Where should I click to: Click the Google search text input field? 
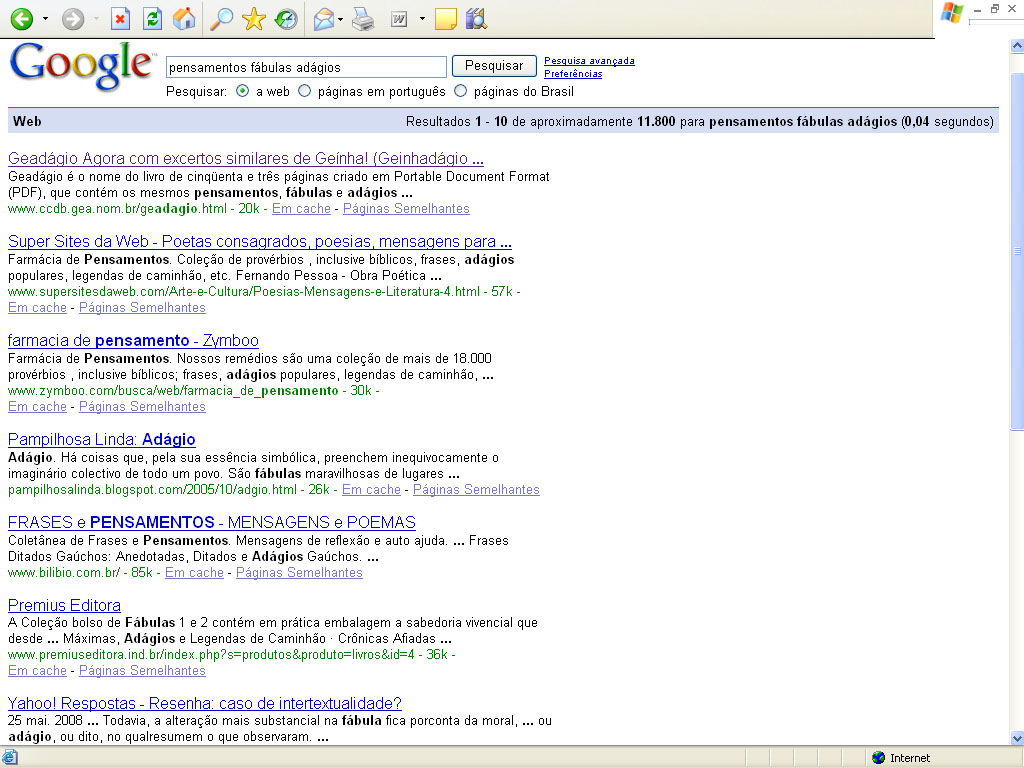tap(305, 67)
